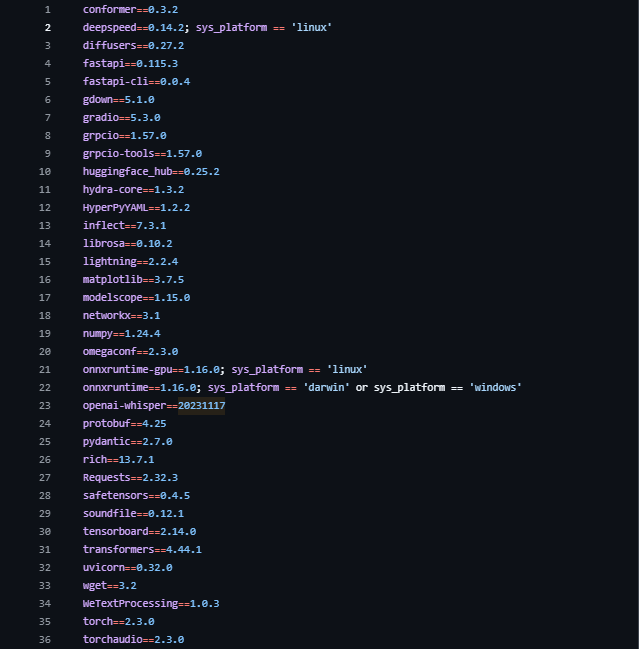Click line number 2 in the gutter

pyautogui.click(x=47, y=27)
